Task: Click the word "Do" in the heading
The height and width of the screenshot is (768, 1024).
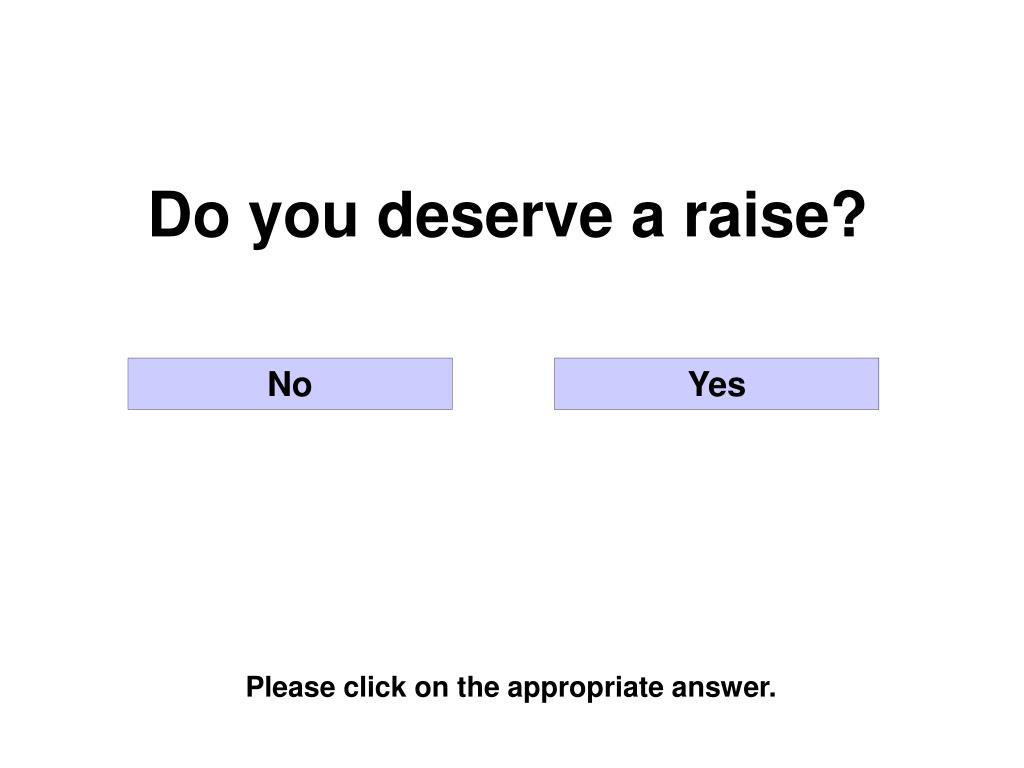Action: 189,215
